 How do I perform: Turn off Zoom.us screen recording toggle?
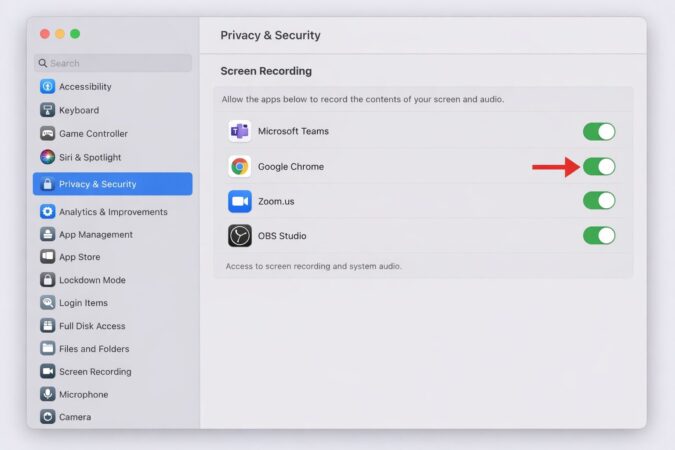599,201
